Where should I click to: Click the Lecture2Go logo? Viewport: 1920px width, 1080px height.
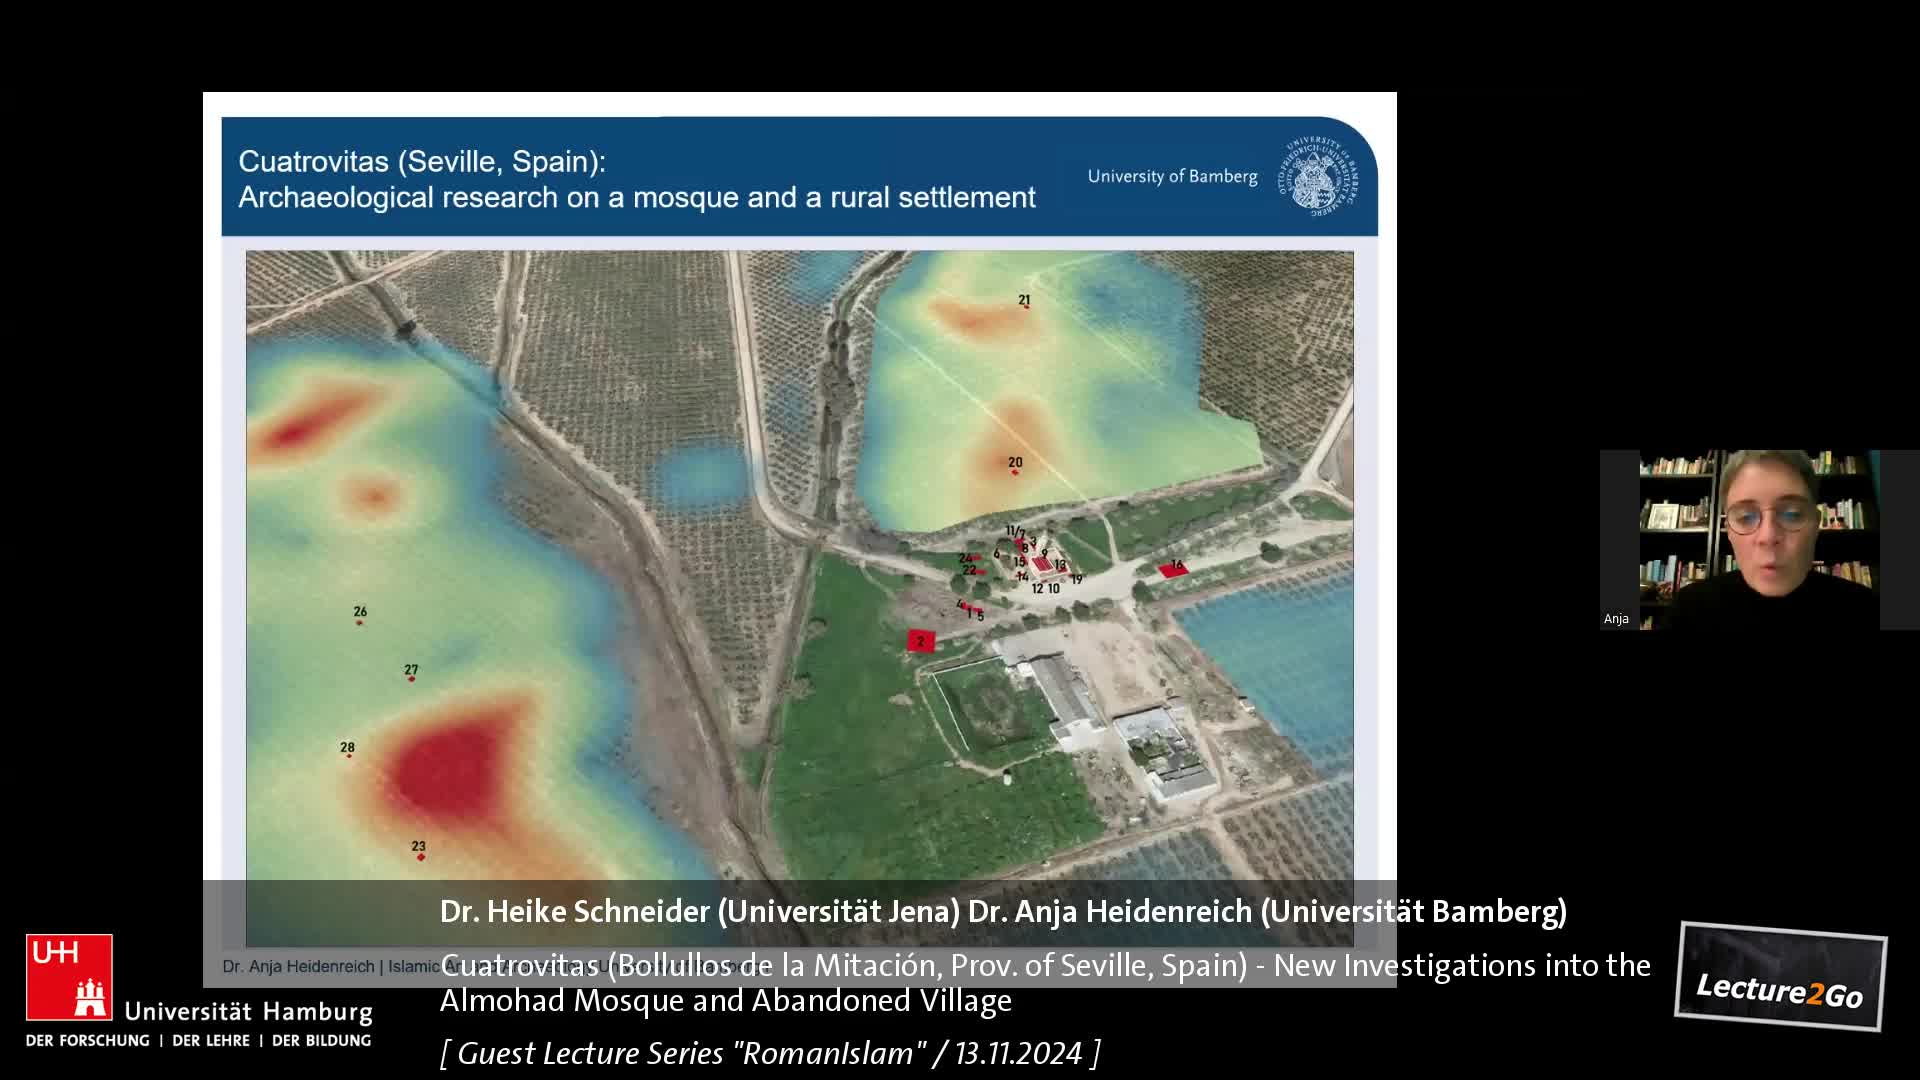[x=1781, y=977]
